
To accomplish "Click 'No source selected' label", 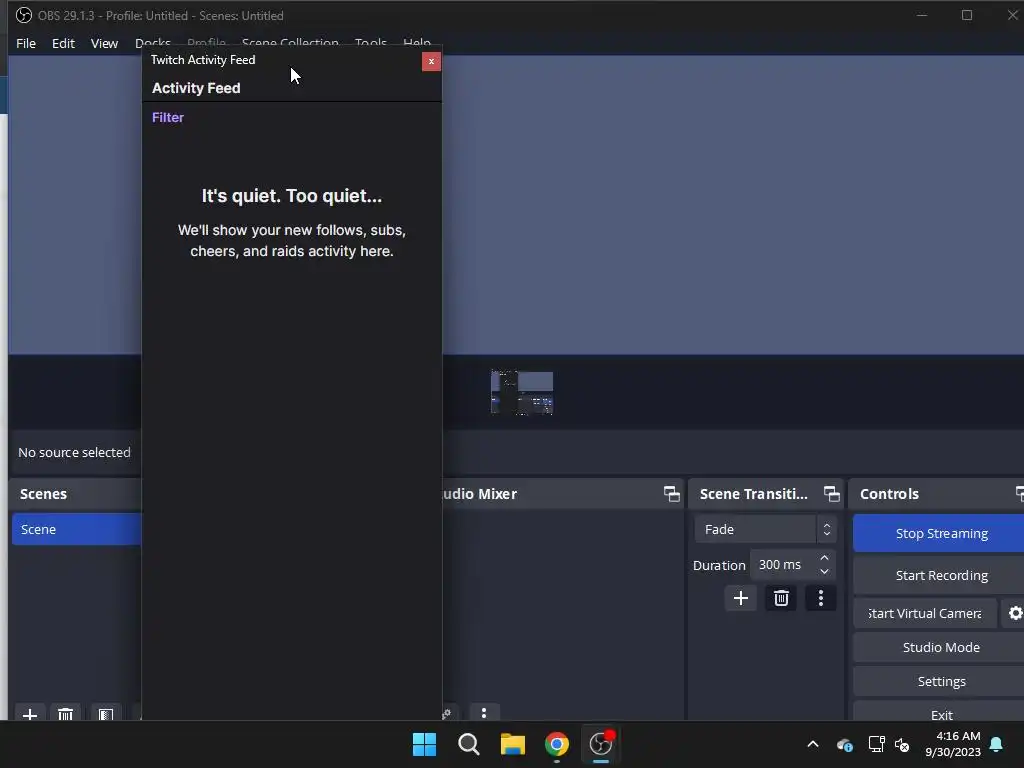I will 74,452.
